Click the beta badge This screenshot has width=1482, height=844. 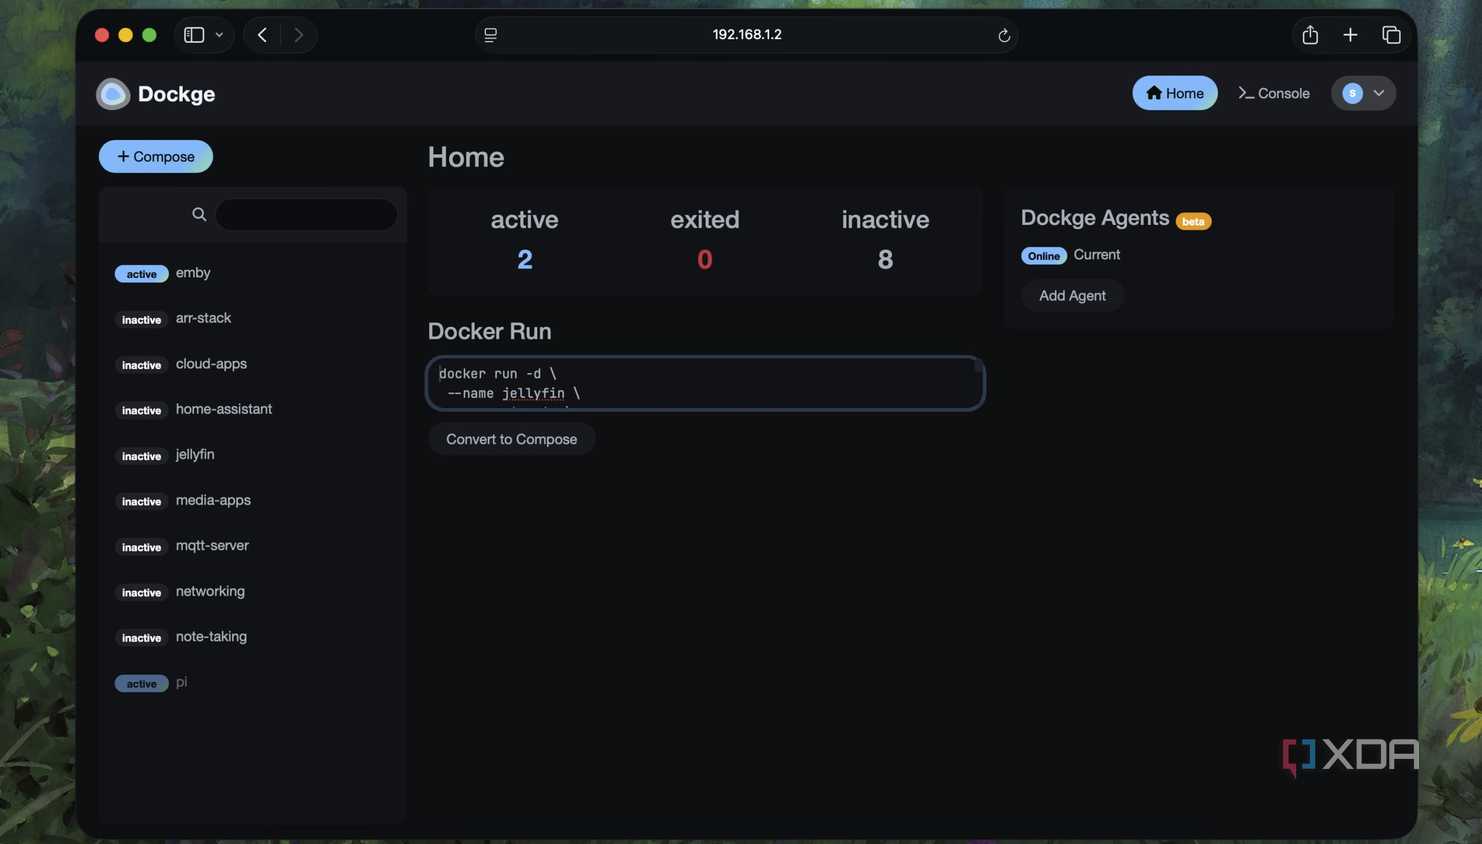coord(1193,221)
